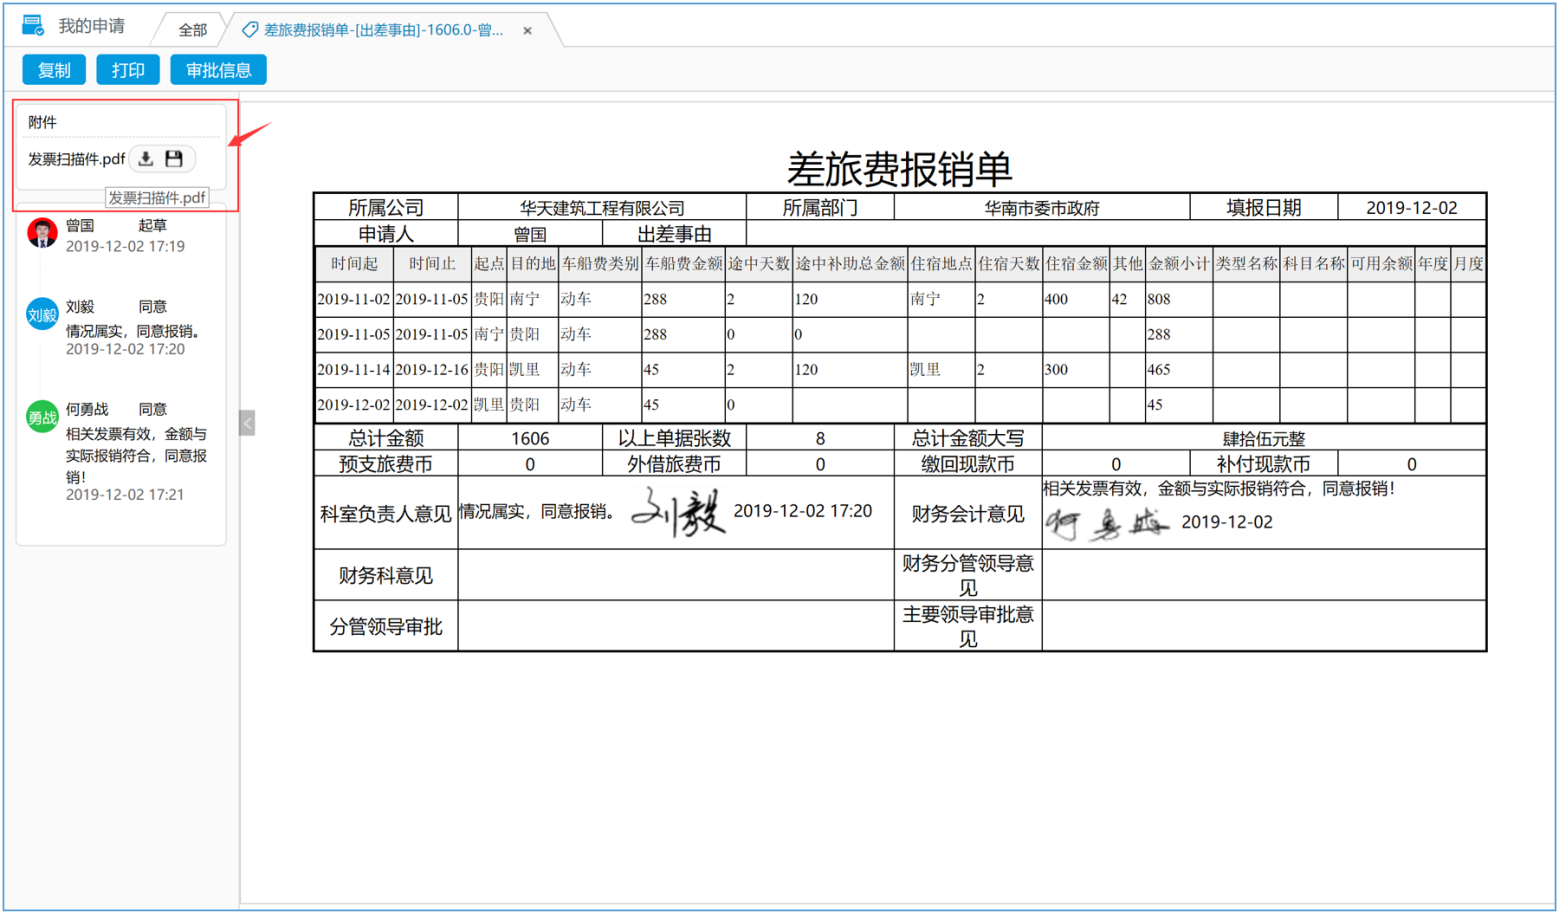Switch to the 全部 tab
The height and width of the screenshot is (913, 1559).
tap(194, 29)
